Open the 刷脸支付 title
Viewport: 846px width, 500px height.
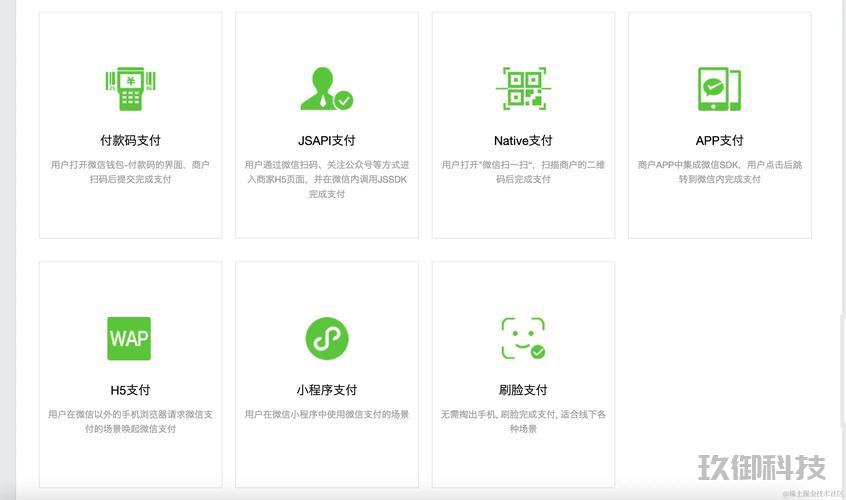coord(523,390)
